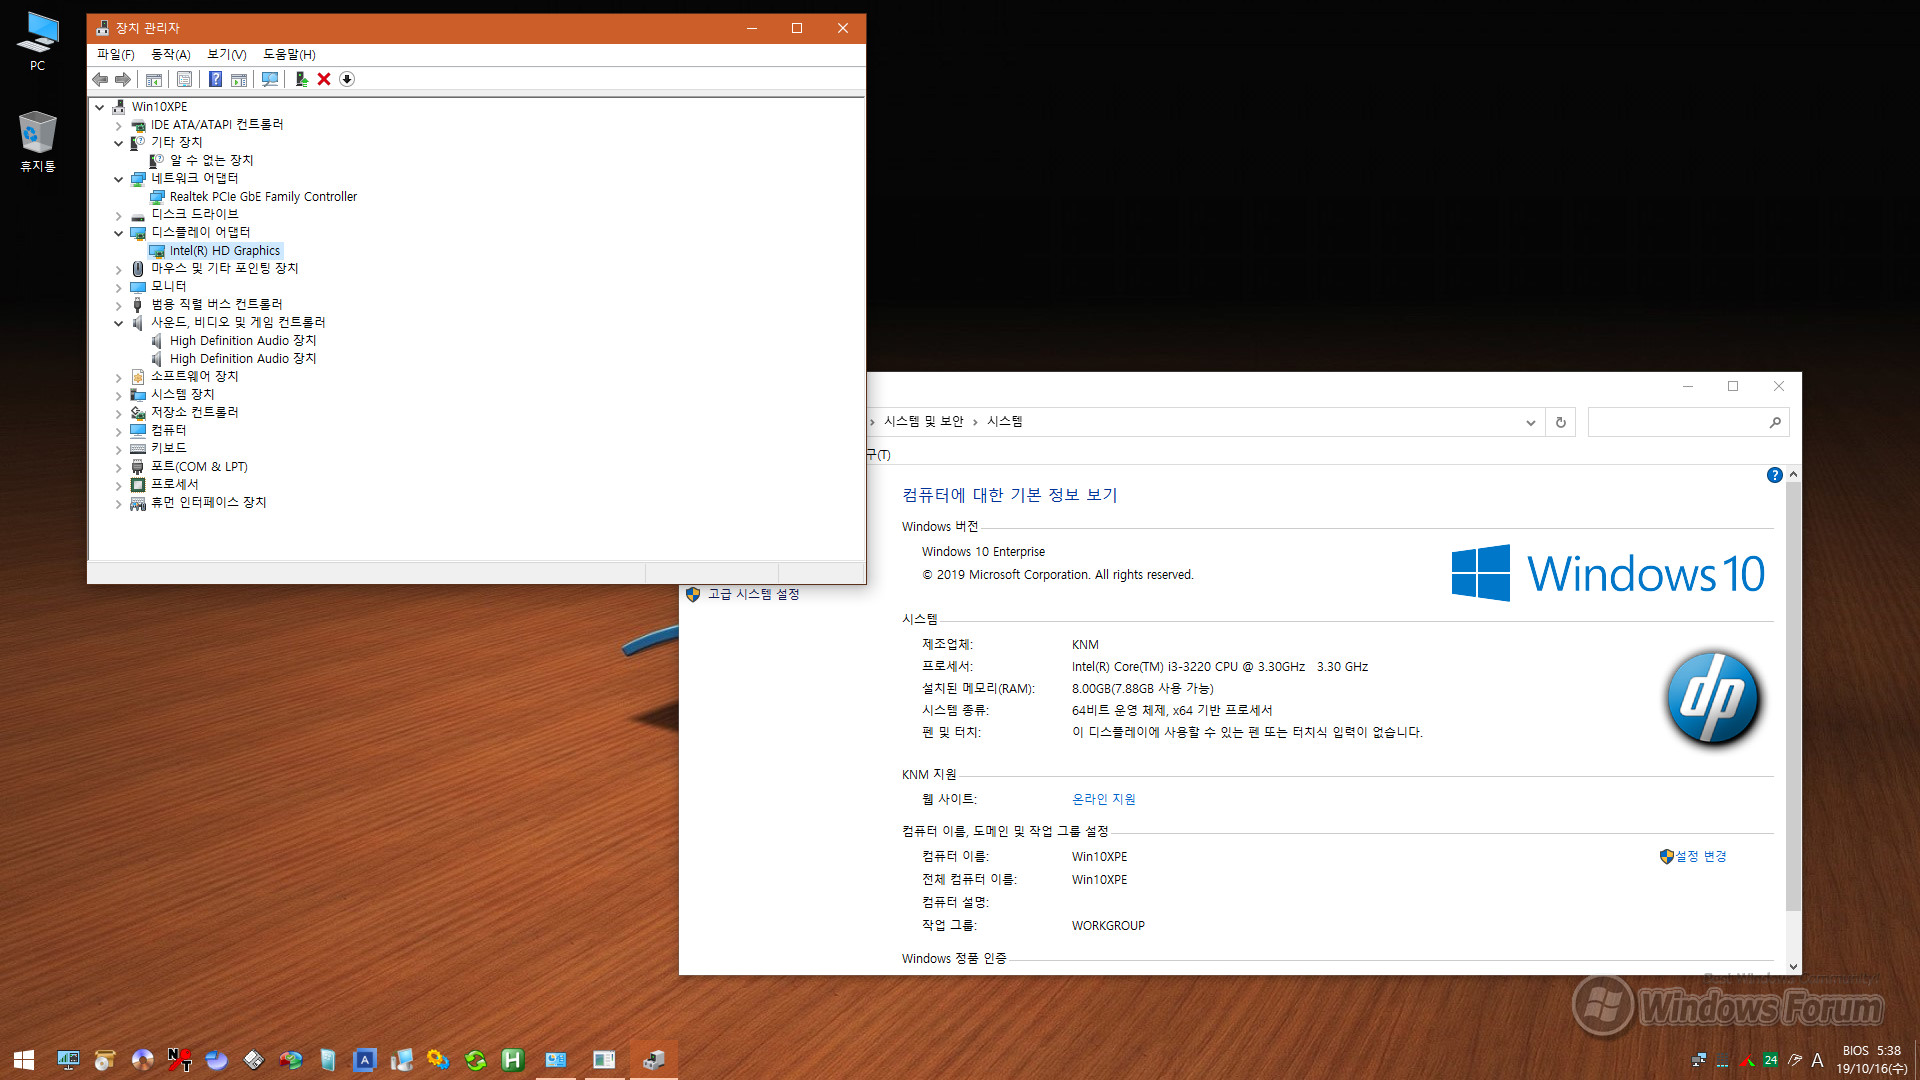Screen dimensions: 1920x1080
Task: Expand the 디스크 드라이브 node
Action: coord(118,215)
